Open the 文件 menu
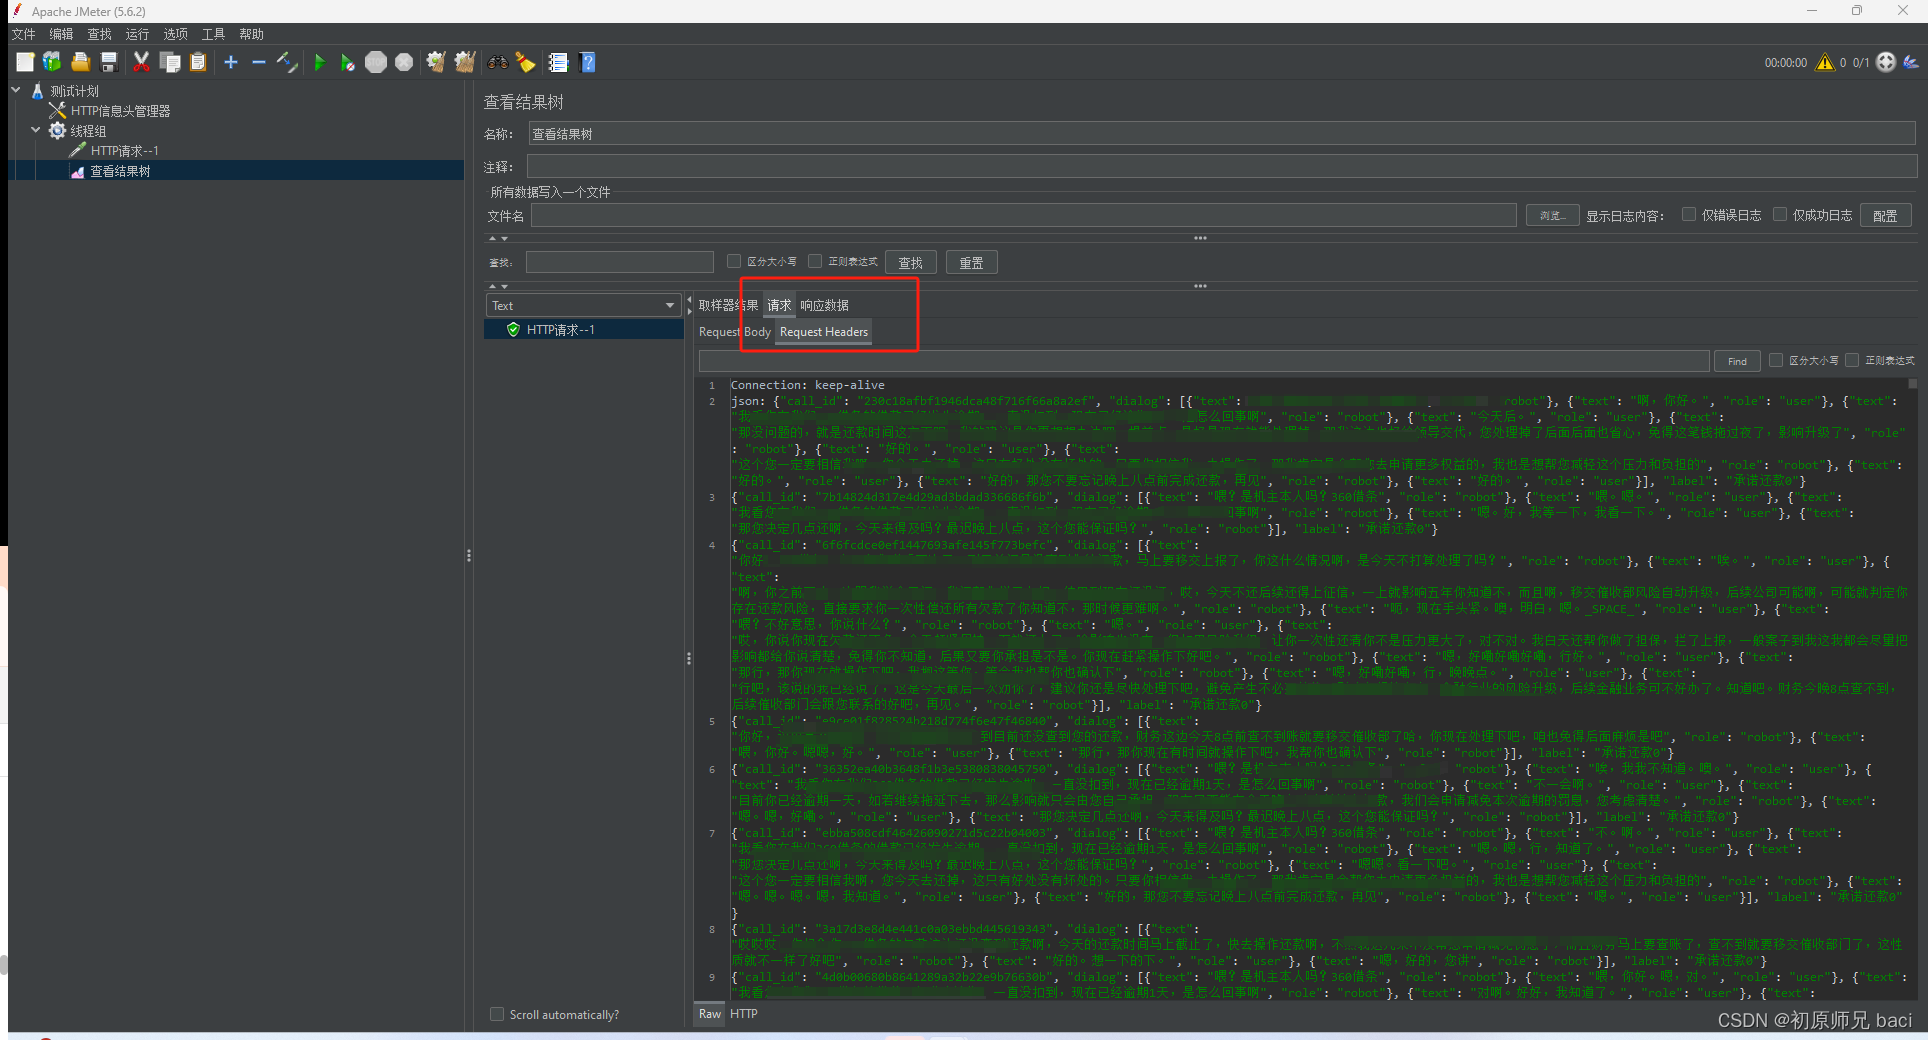 point(24,34)
